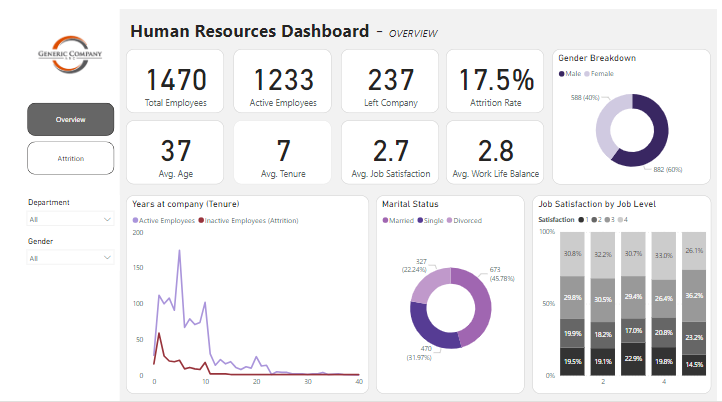Click the 2.7 Avg. Job Satisfaction card
The image size is (722, 402).
tap(390, 152)
